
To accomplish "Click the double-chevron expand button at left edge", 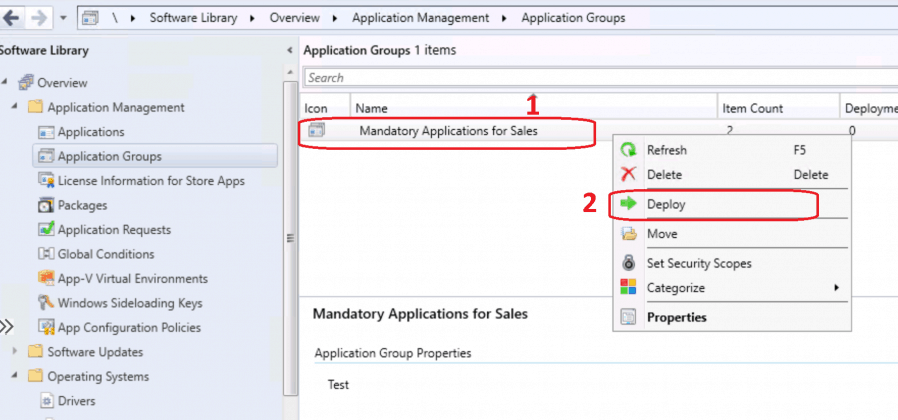I will pyautogui.click(x=6, y=327).
